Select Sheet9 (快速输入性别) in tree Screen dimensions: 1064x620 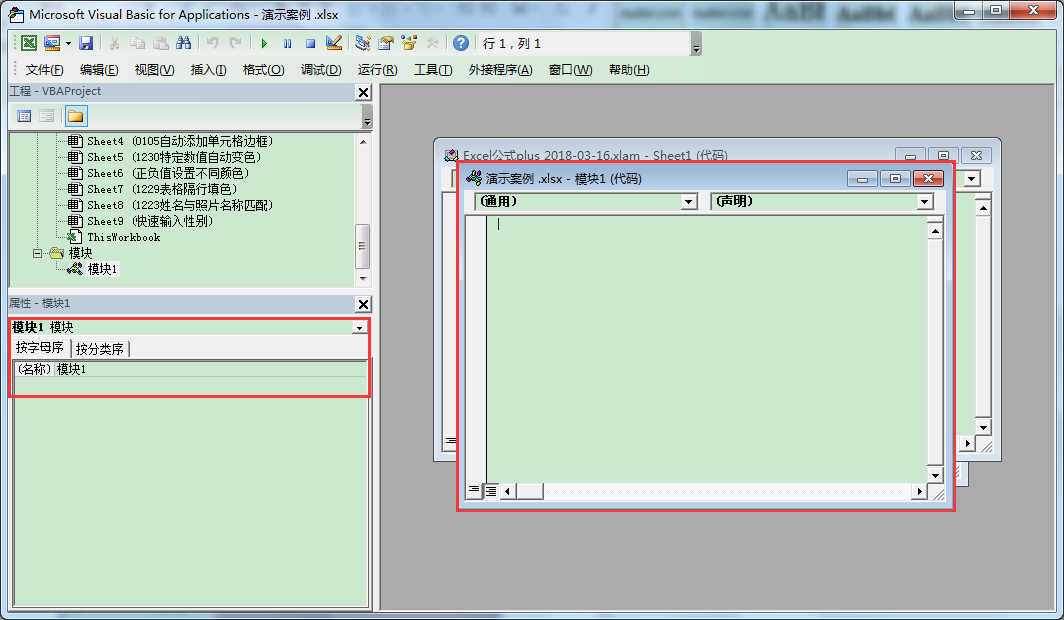click(150, 221)
